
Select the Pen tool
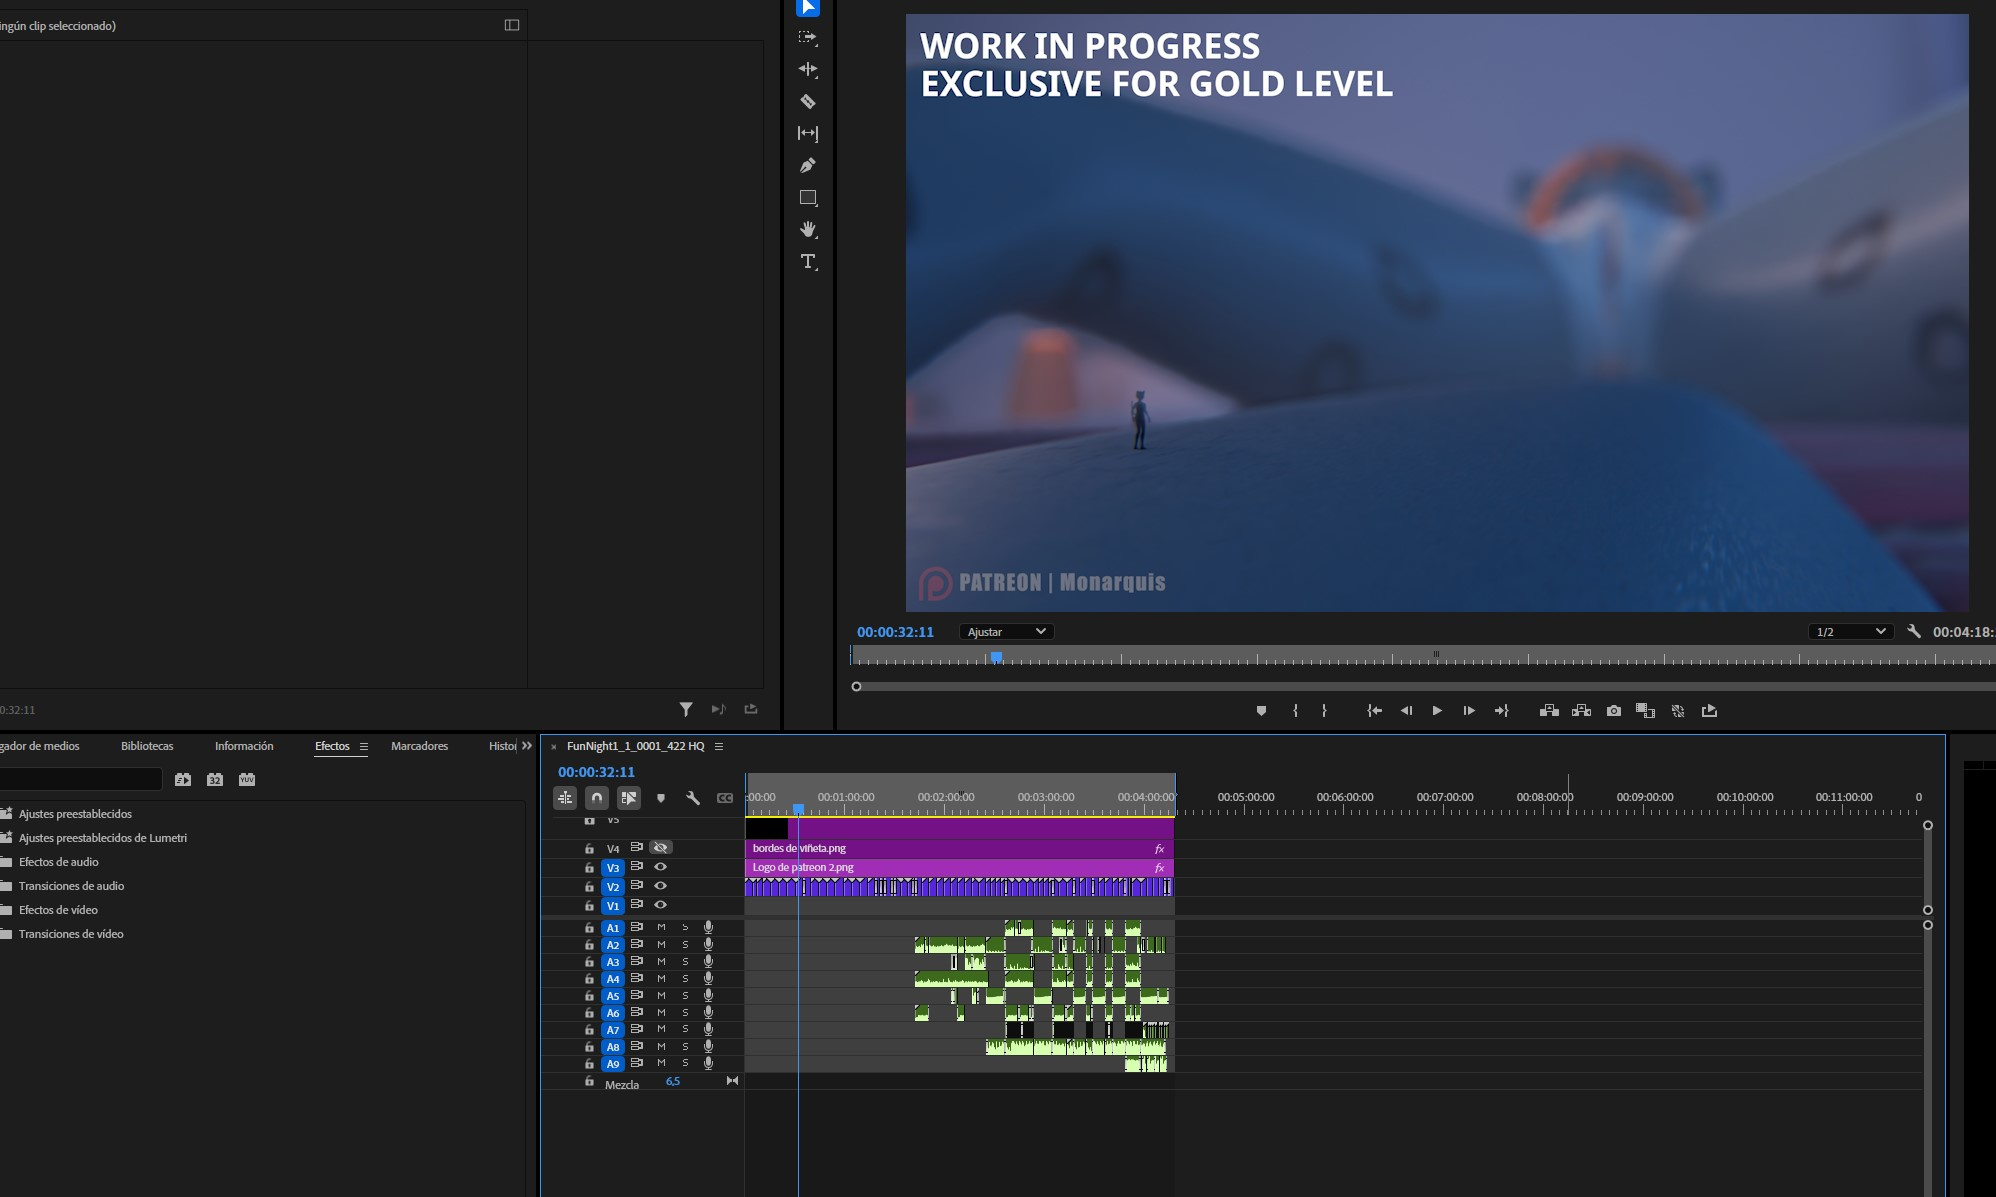coord(808,166)
